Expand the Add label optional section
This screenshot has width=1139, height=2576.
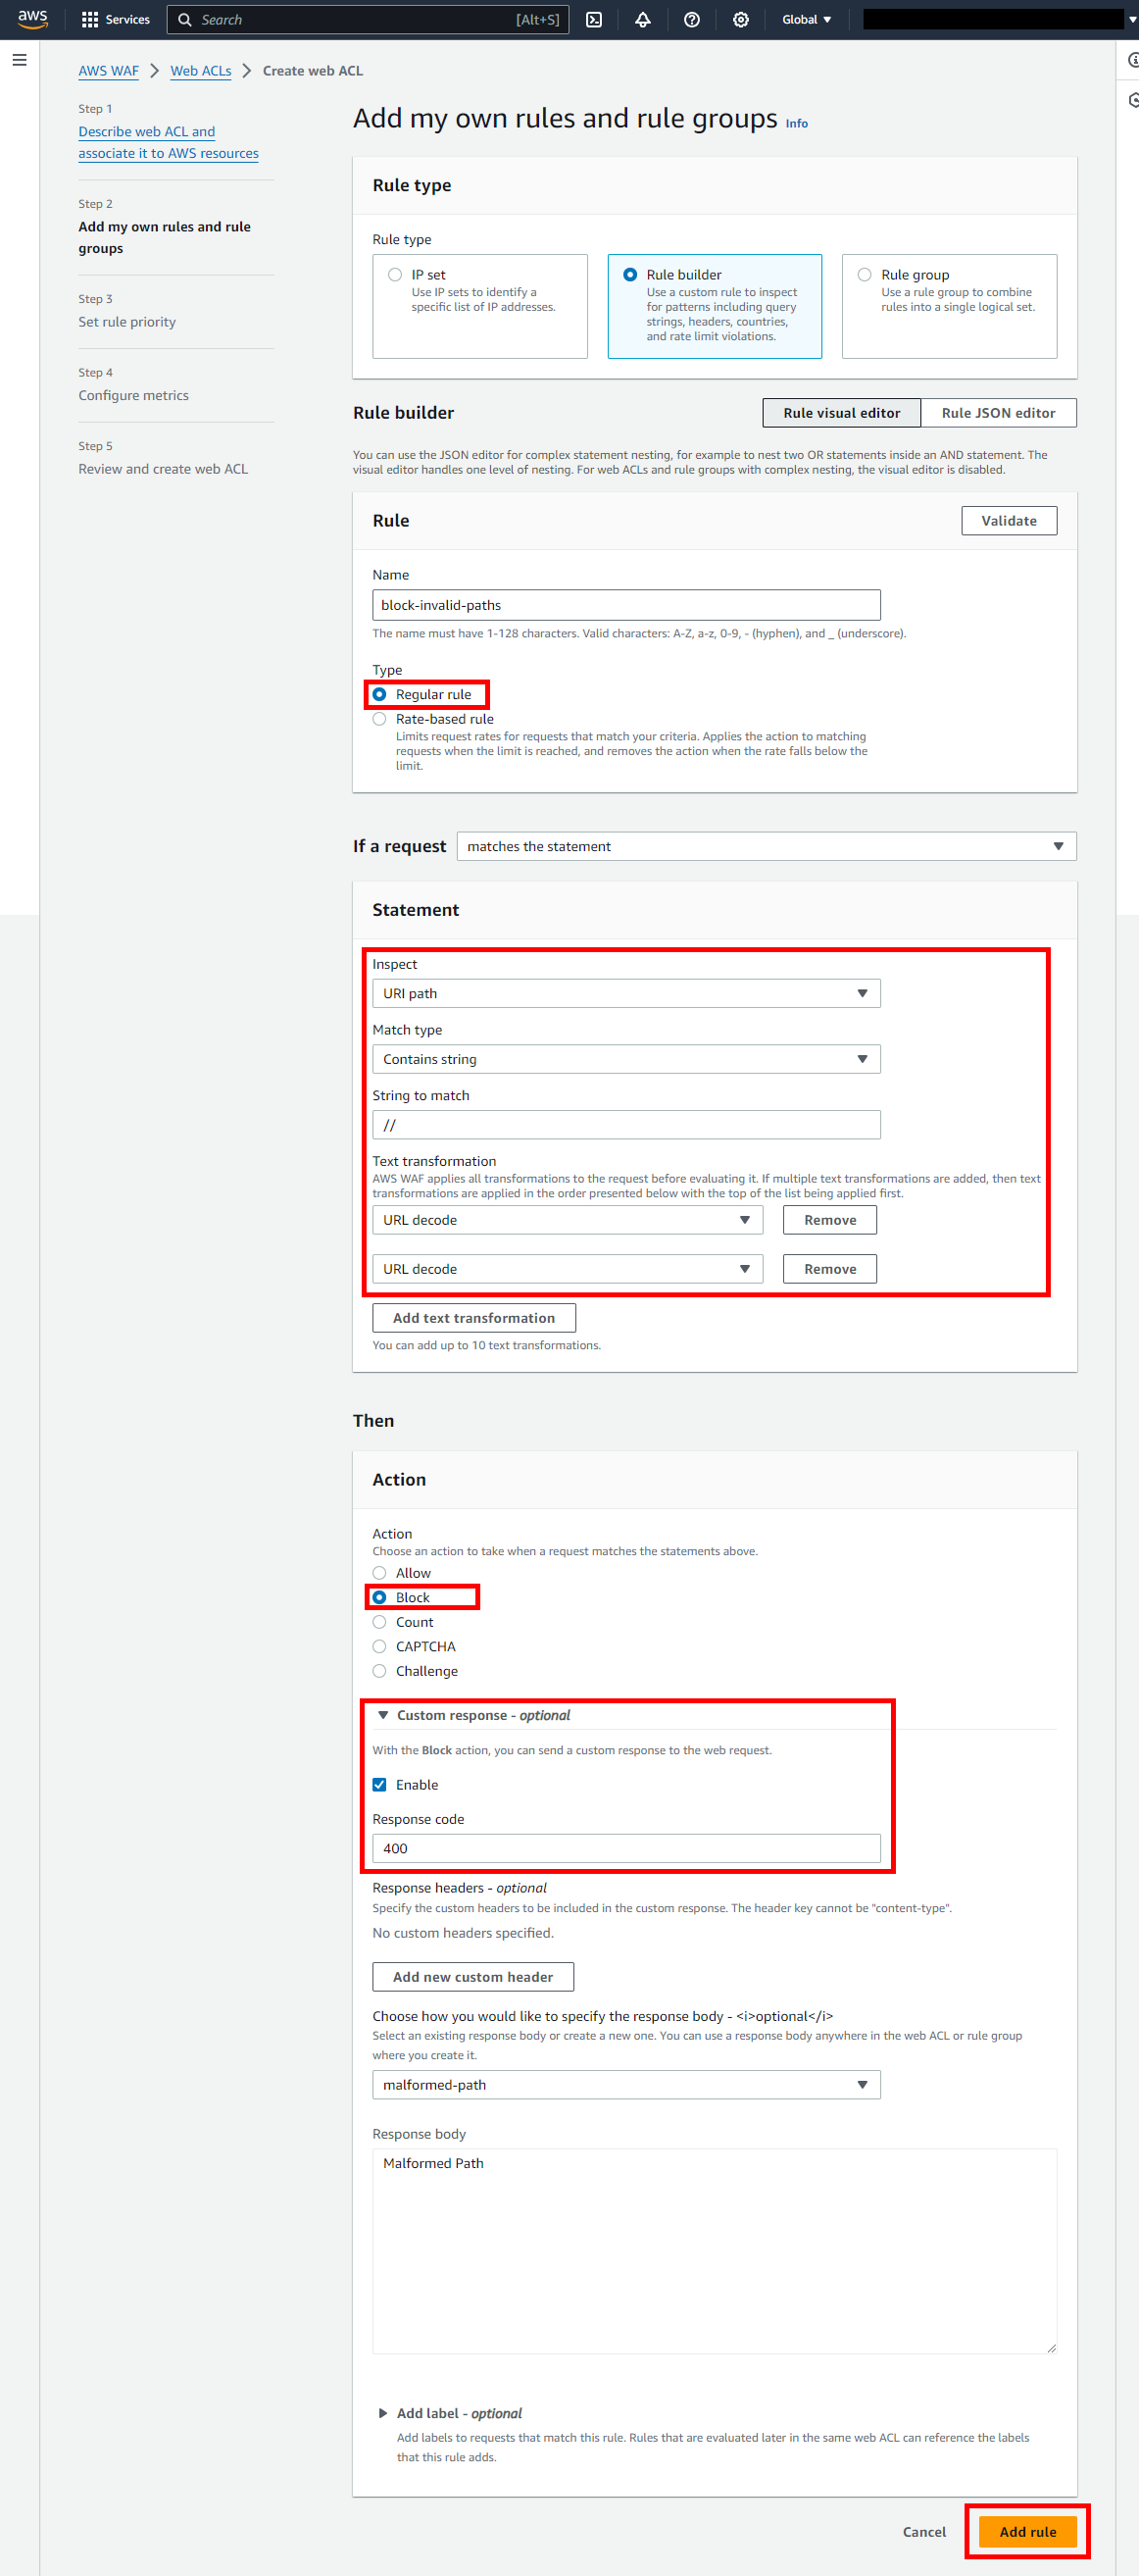pyautogui.click(x=383, y=2413)
